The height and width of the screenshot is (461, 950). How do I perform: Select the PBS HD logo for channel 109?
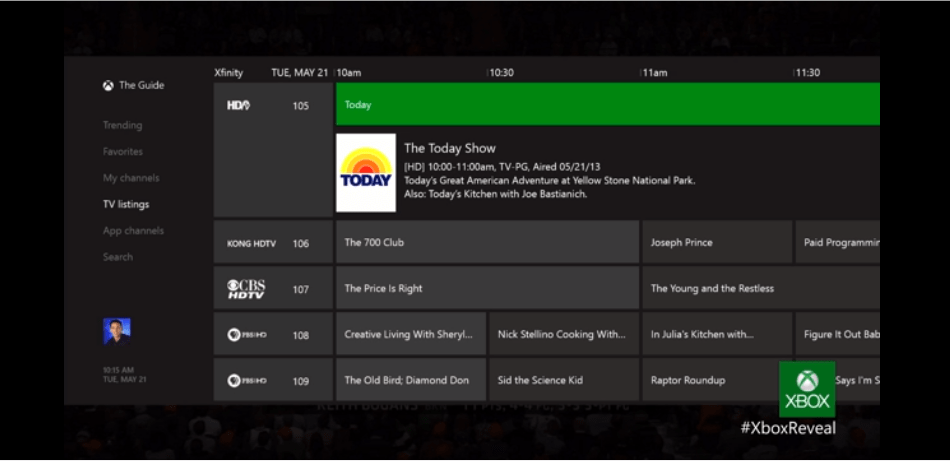pyautogui.click(x=247, y=381)
